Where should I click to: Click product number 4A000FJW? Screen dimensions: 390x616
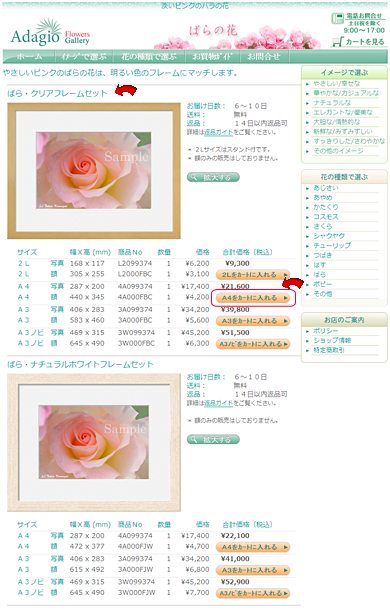pos(135,546)
